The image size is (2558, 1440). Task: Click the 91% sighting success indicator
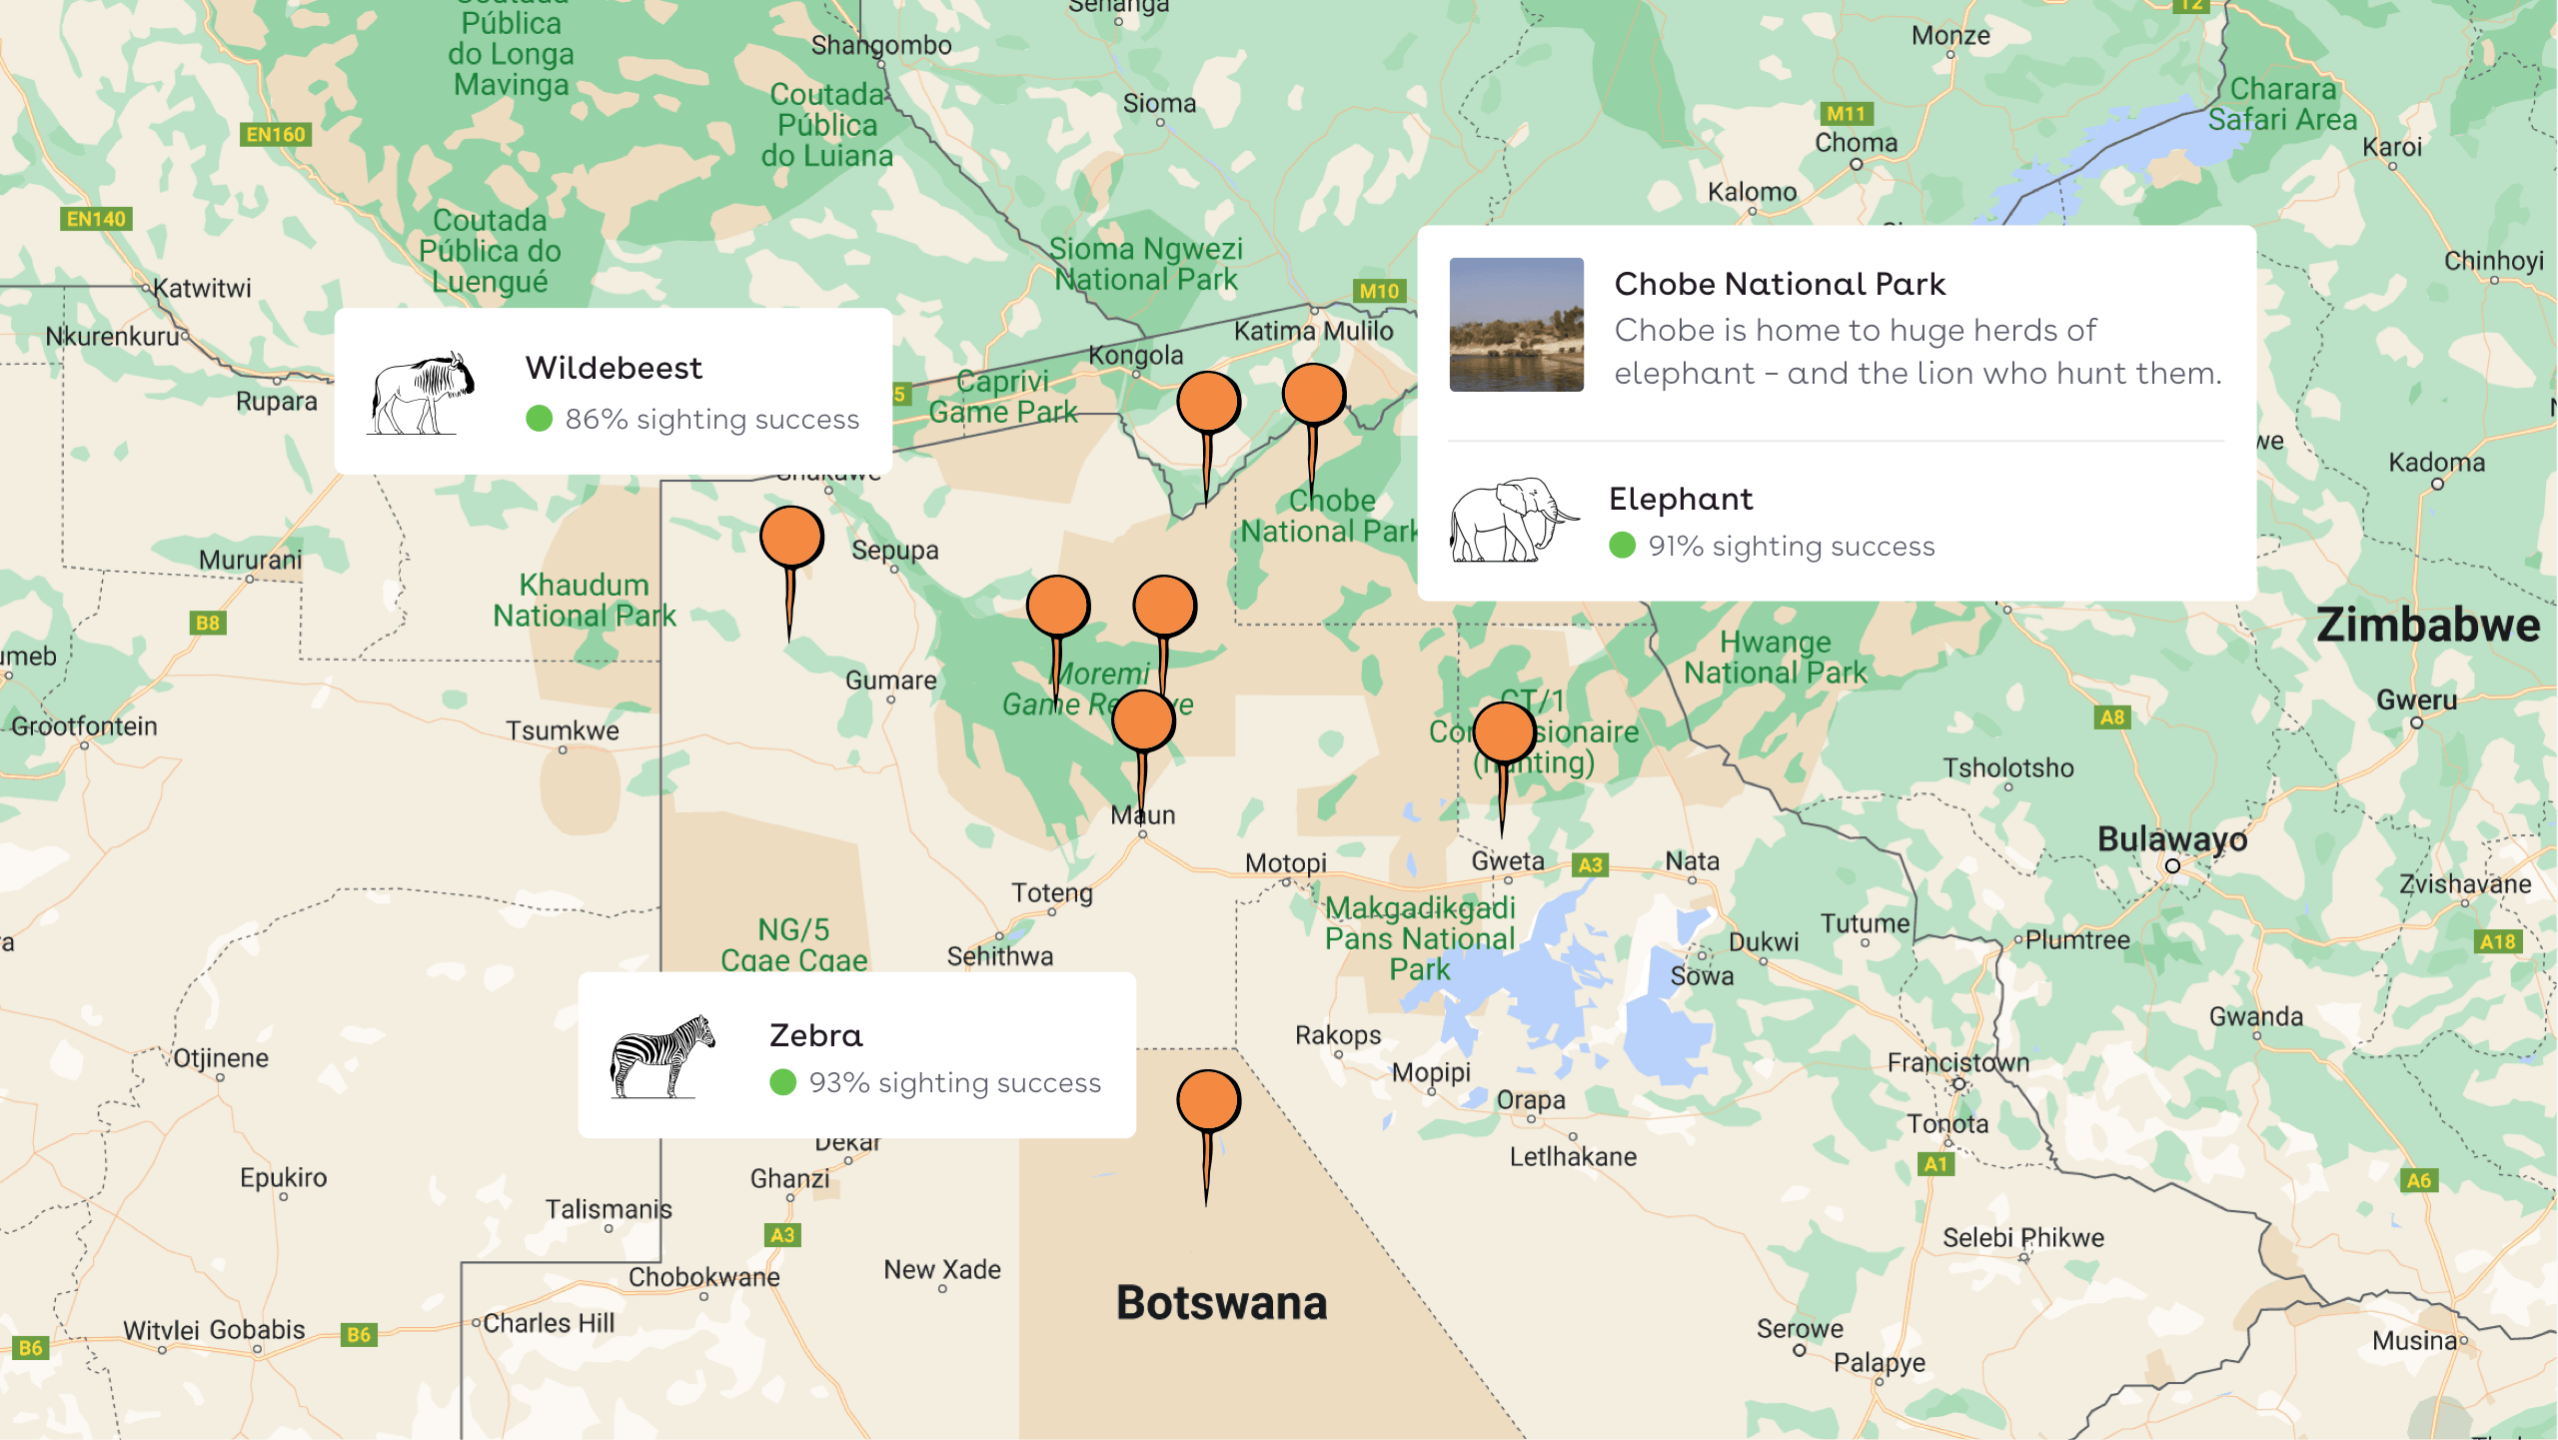(x=1772, y=546)
